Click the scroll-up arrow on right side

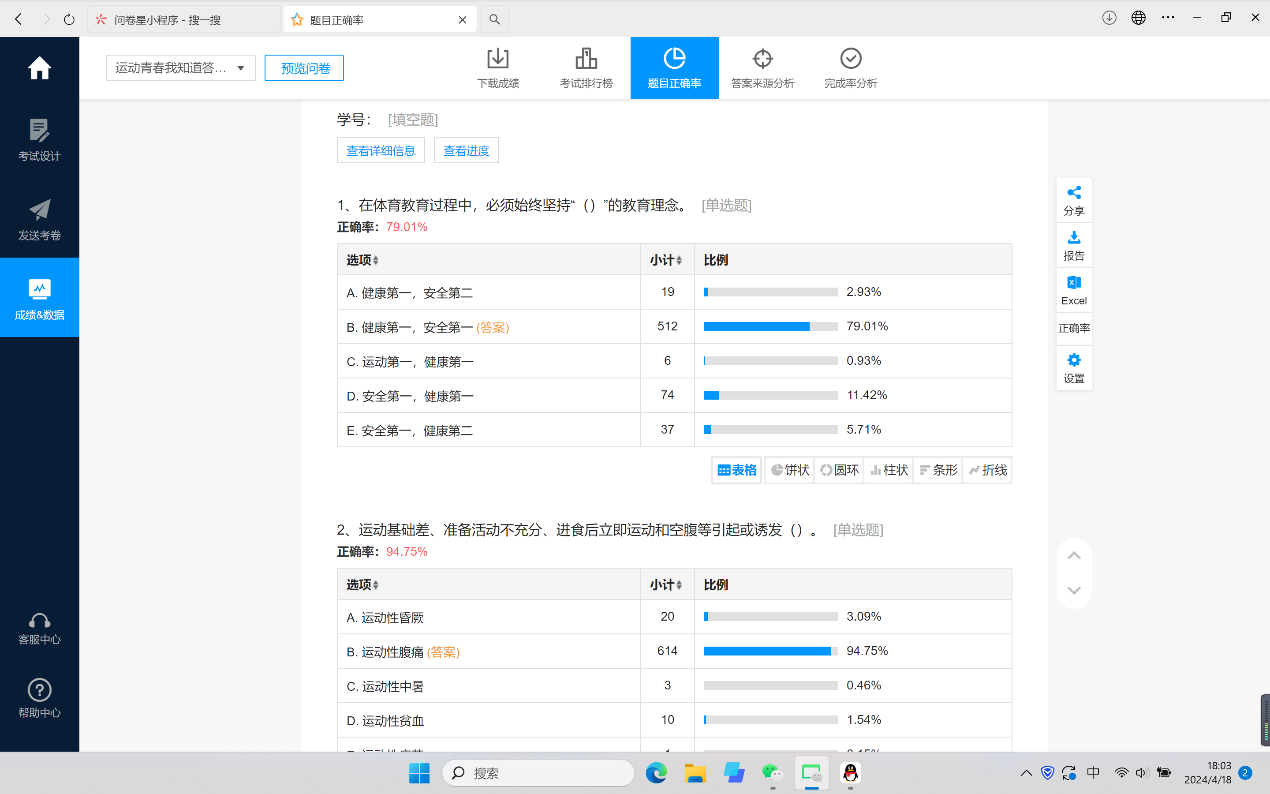(1074, 556)
